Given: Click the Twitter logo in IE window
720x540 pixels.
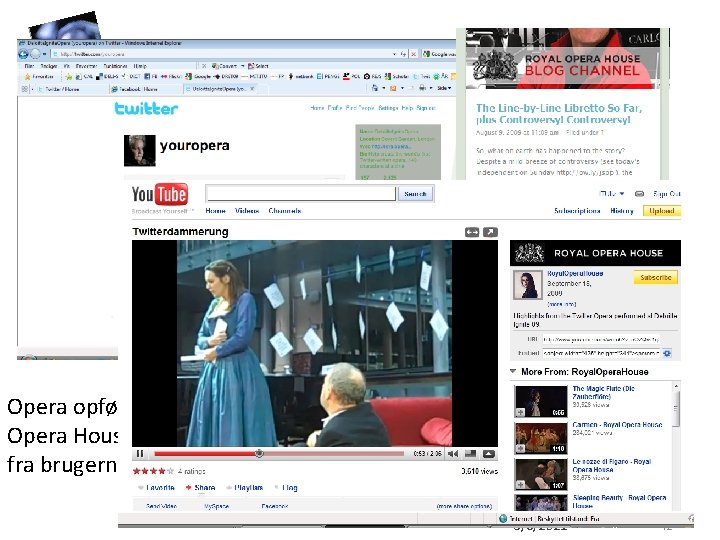Looking at the screenshot, I should pos(146,108).
